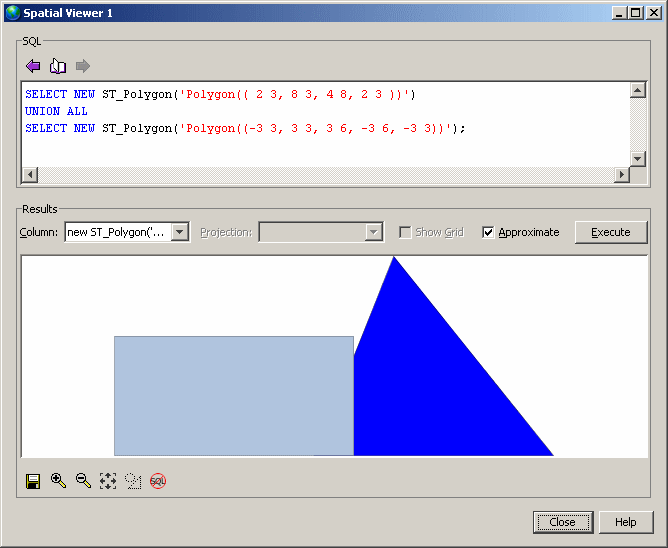
Task: Click scroll left arrow in SQL editor
Action: pyautogui.click(x=29, y=175)
